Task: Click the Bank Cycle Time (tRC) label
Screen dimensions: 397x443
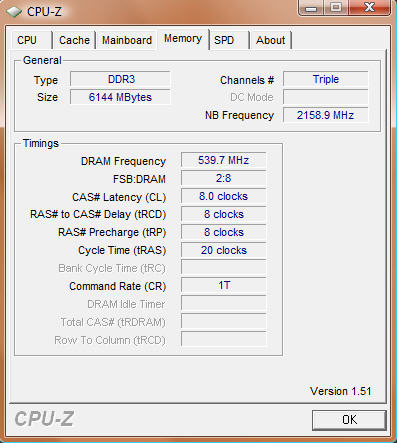Action: pyautogui.click(x=112, y=268)
